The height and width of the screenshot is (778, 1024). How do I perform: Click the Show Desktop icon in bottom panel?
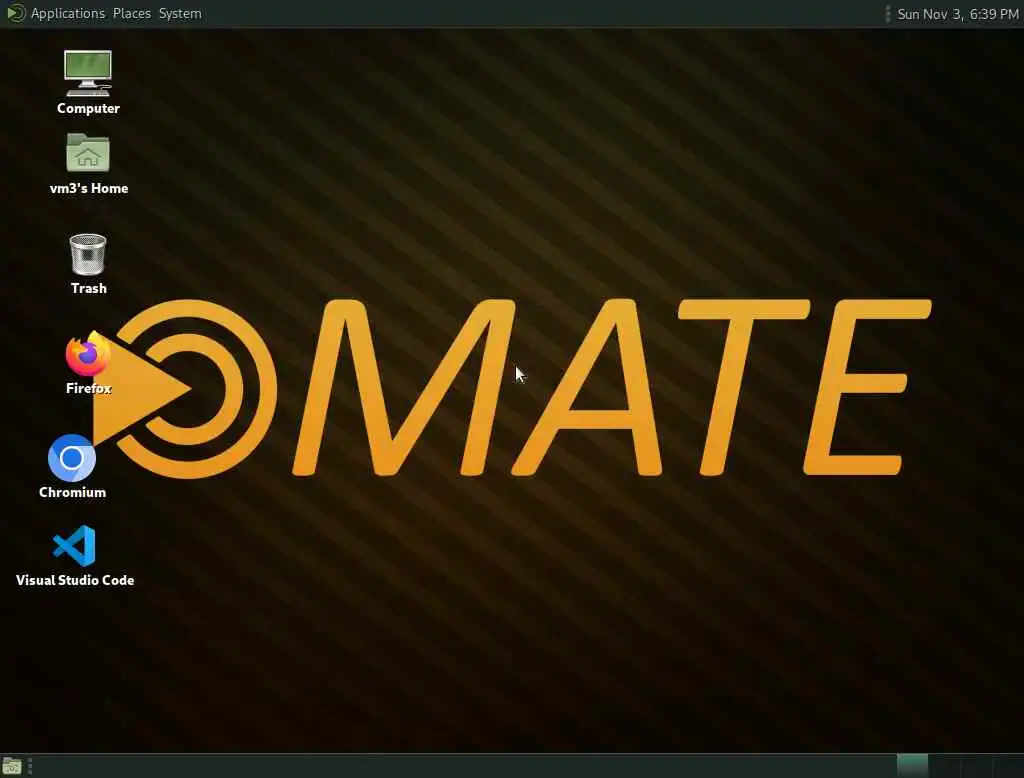point(12,766)
